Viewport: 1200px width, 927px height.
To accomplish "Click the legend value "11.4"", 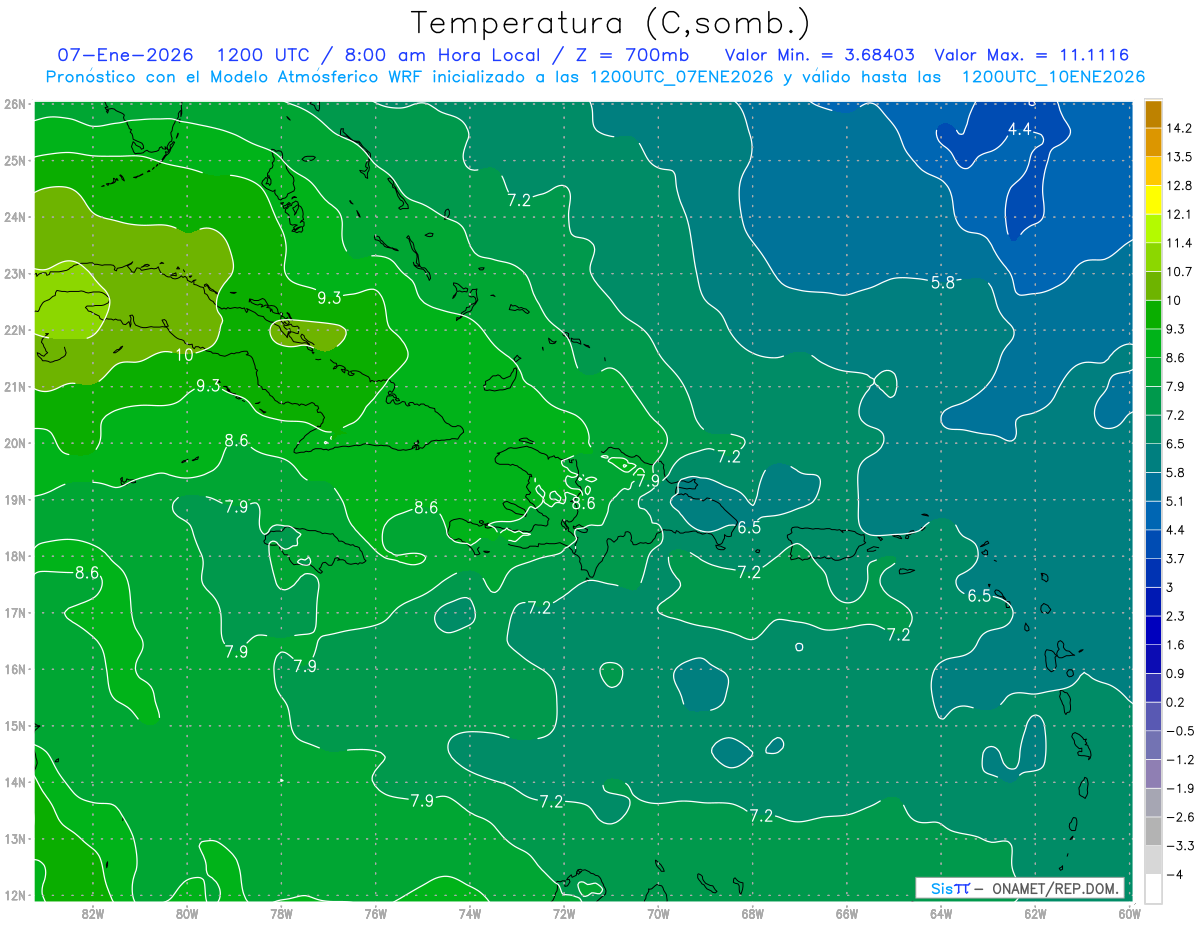I will pyautogui.click(x=1178, y=243).
